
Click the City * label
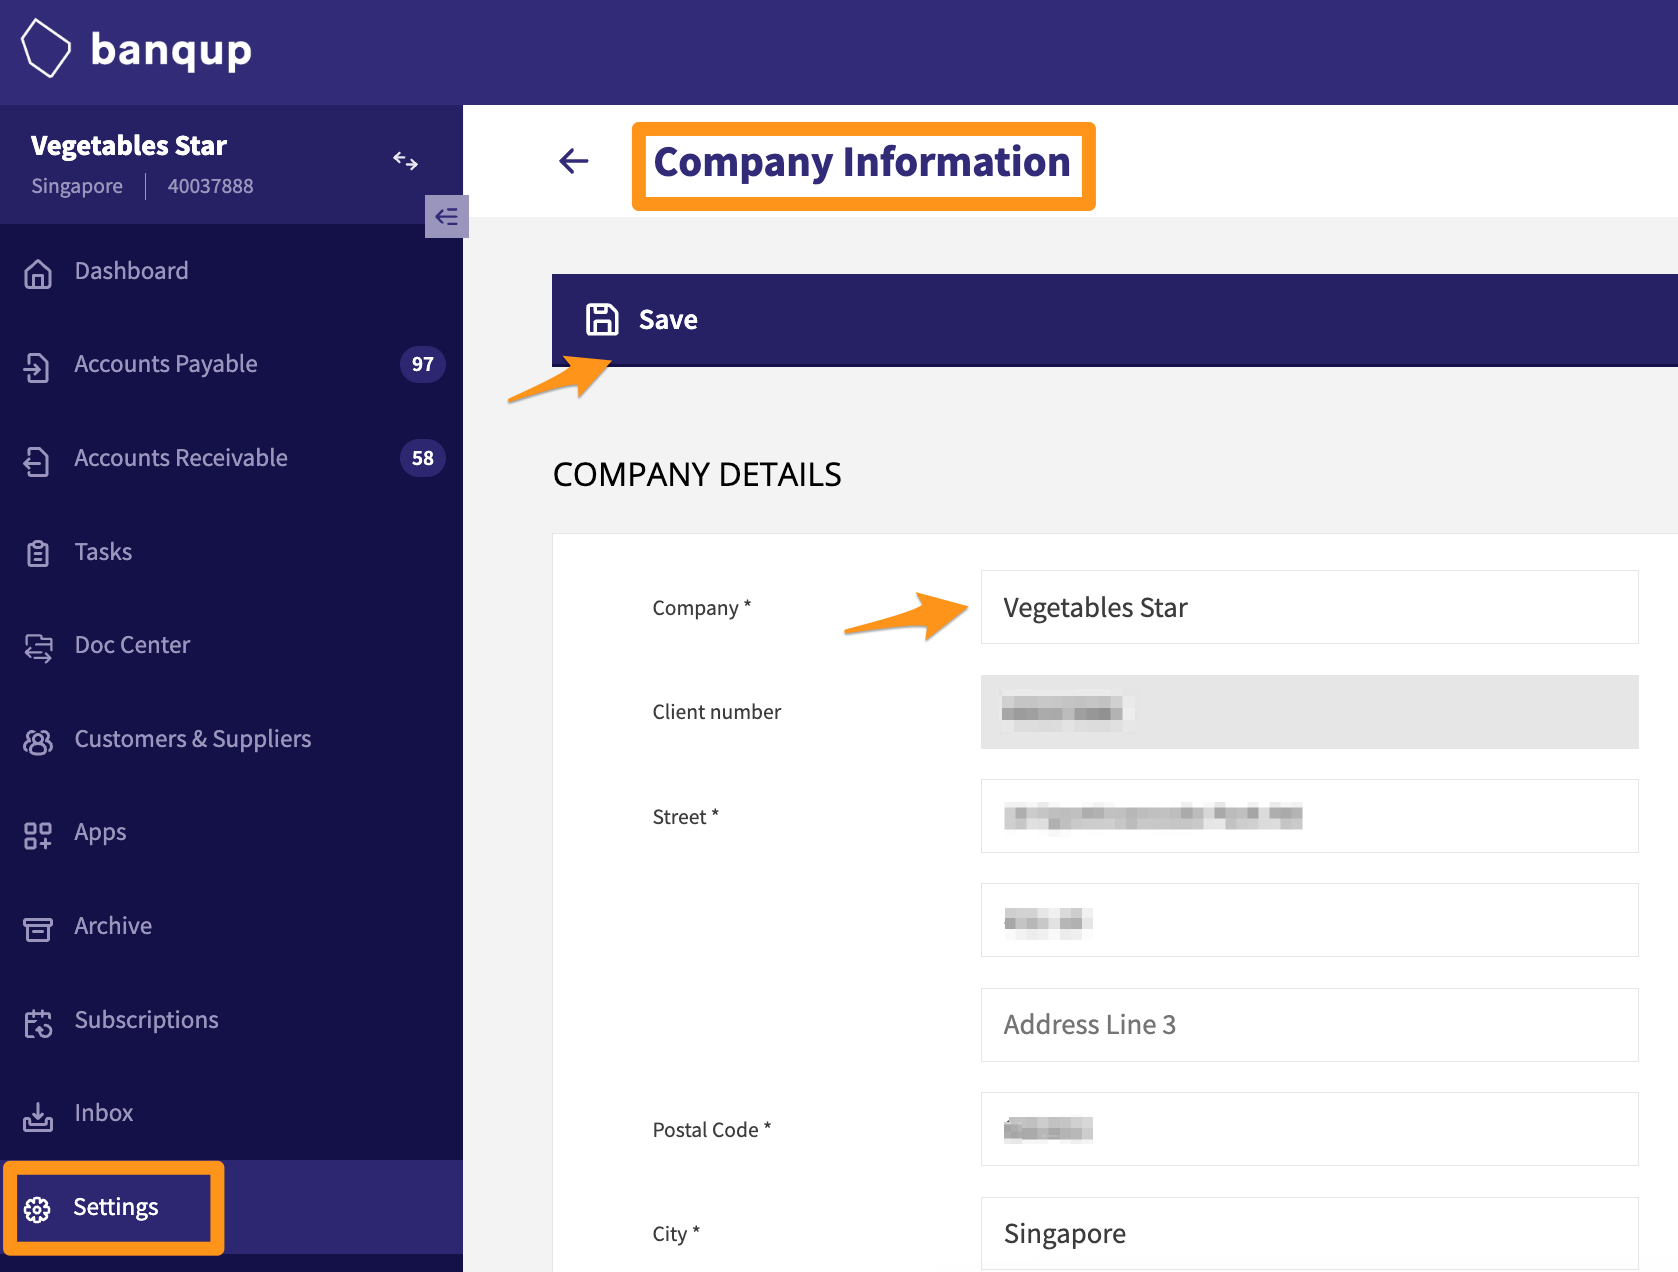[676, 1234]
